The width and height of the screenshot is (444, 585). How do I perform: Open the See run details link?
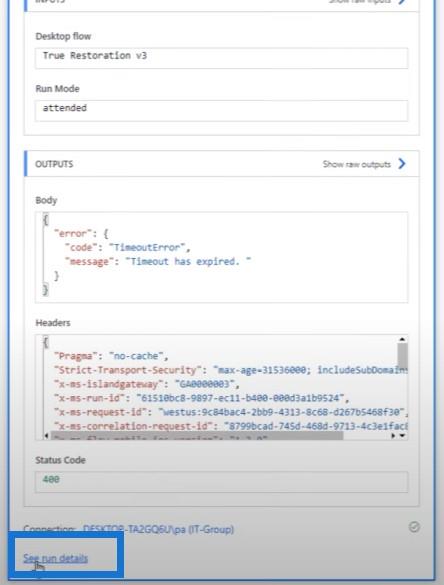(56, 558)
